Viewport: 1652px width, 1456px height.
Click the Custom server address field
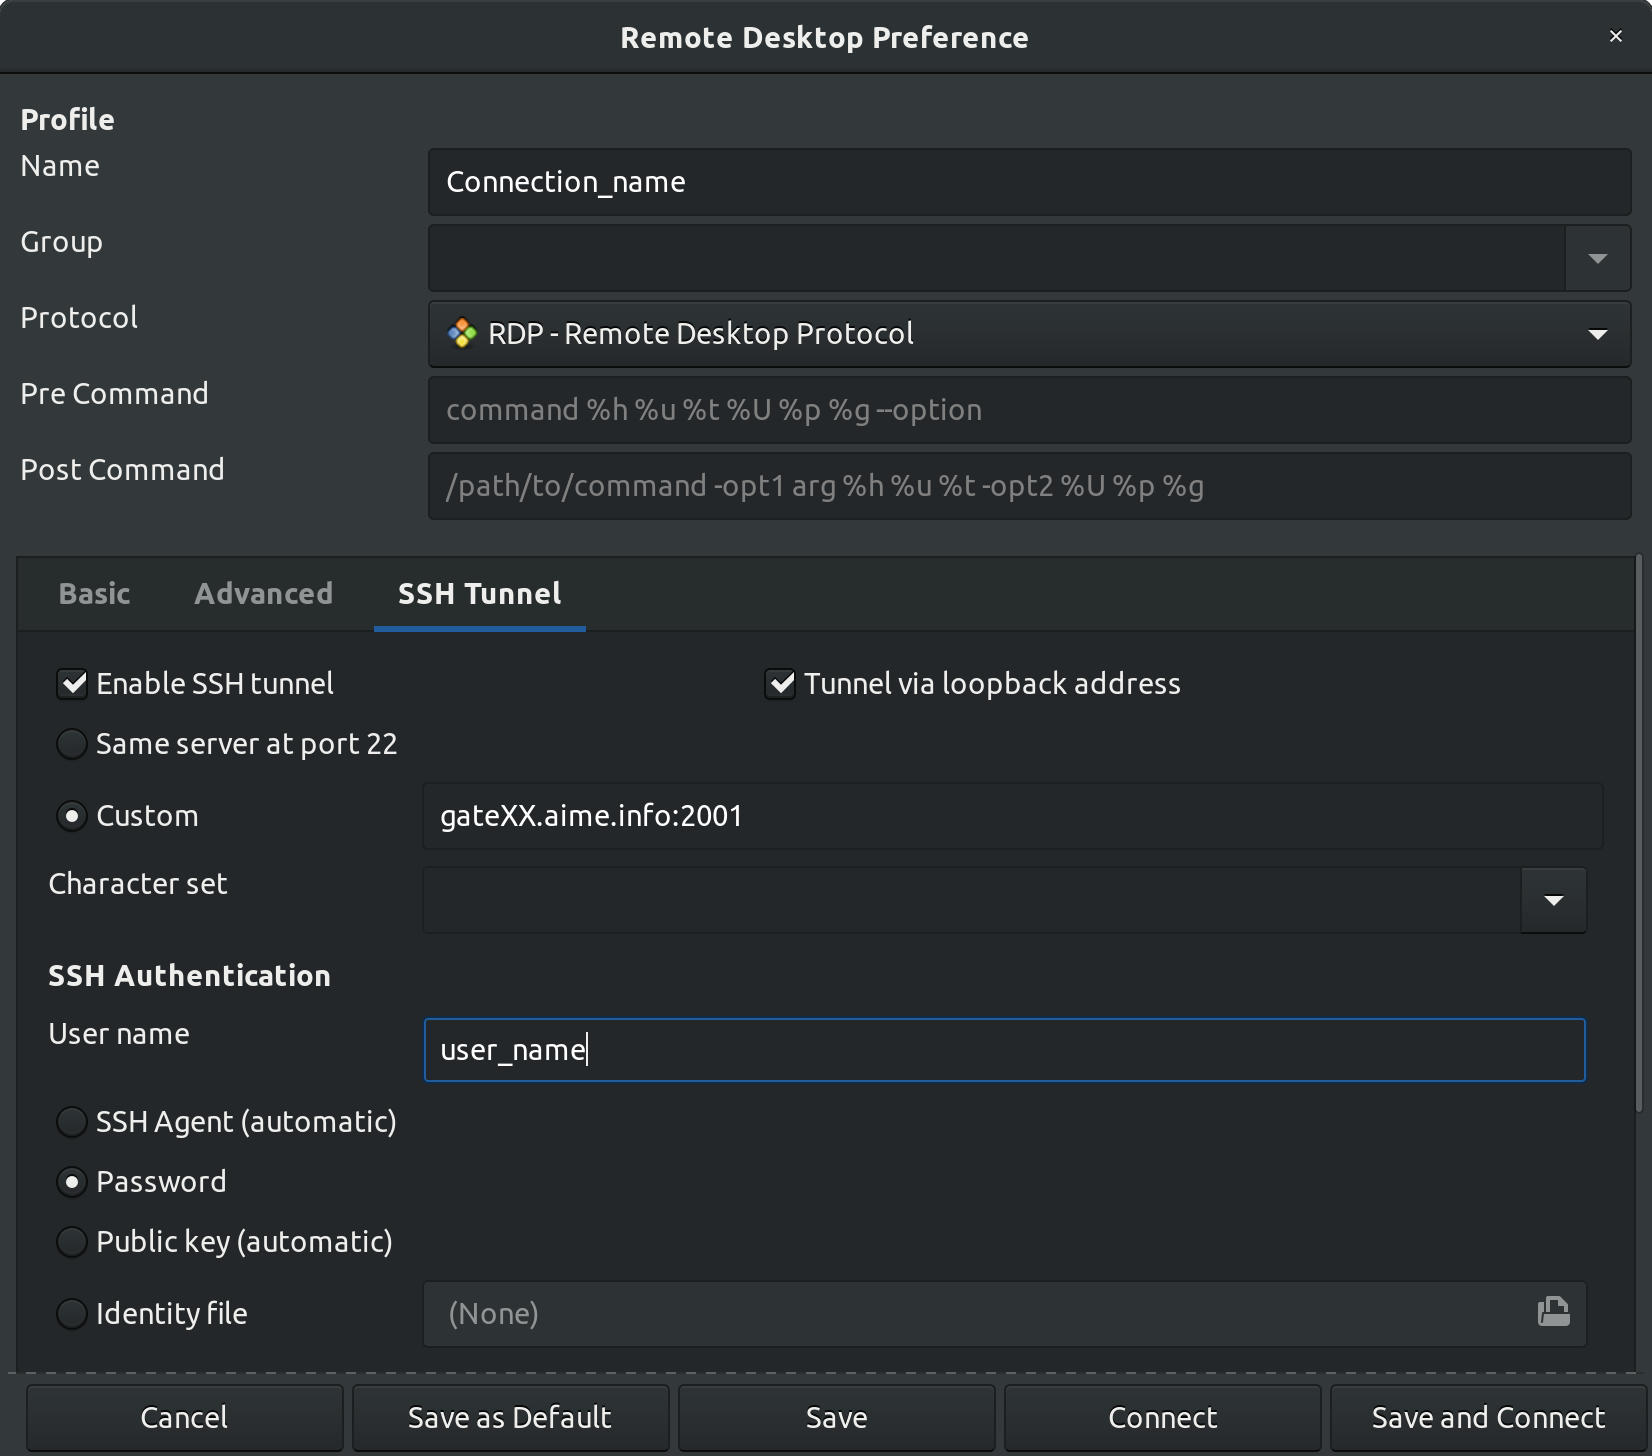(x=1013, y=816)
